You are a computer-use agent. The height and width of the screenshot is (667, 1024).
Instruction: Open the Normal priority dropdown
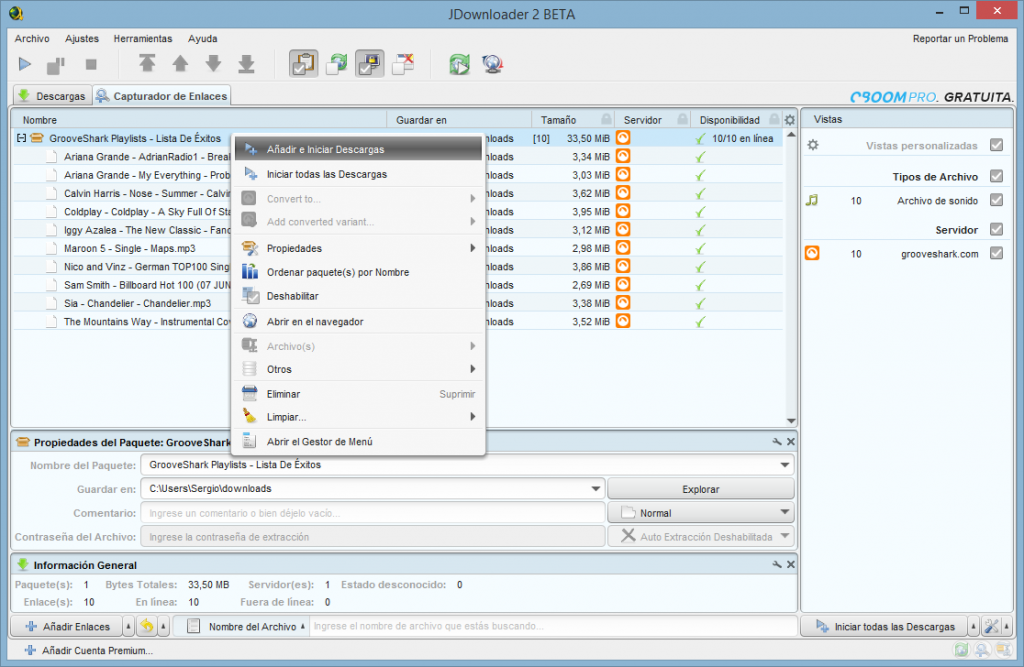click(701, 513)
